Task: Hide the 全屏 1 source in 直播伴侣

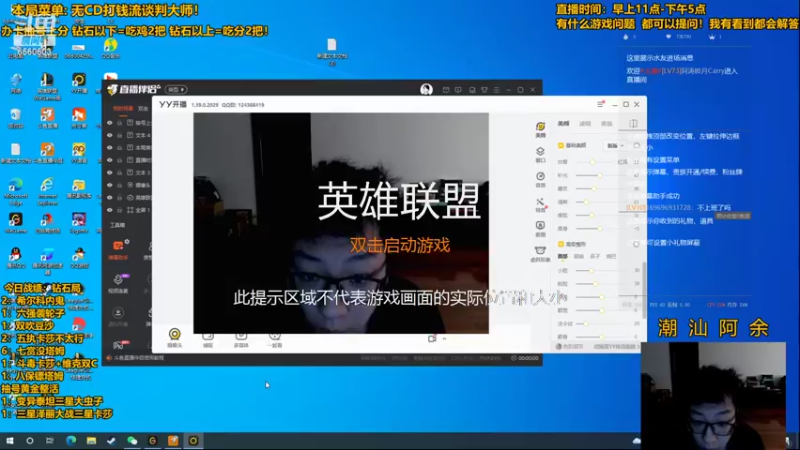Action: click(109, 210)
